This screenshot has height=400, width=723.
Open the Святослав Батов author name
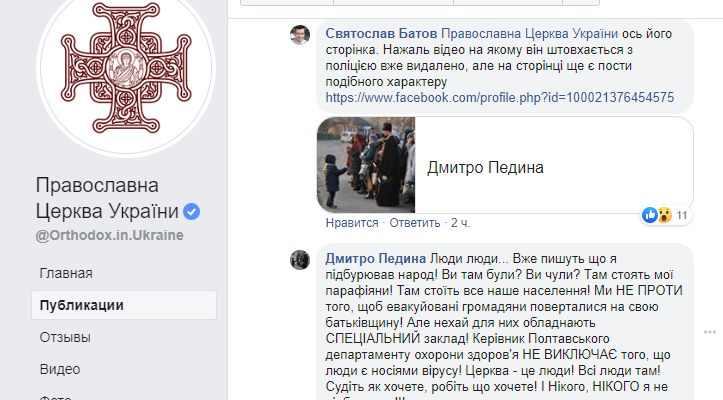(x=381, y=34)
